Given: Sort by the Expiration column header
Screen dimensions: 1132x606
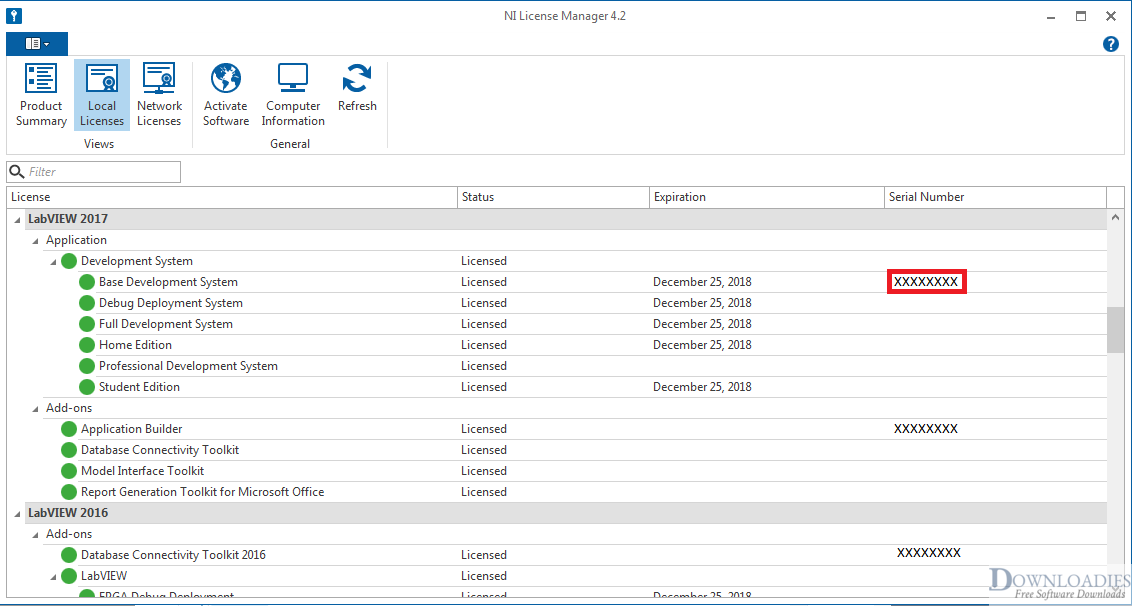Looking at the screenshot, I should click(x=767, y=197).
